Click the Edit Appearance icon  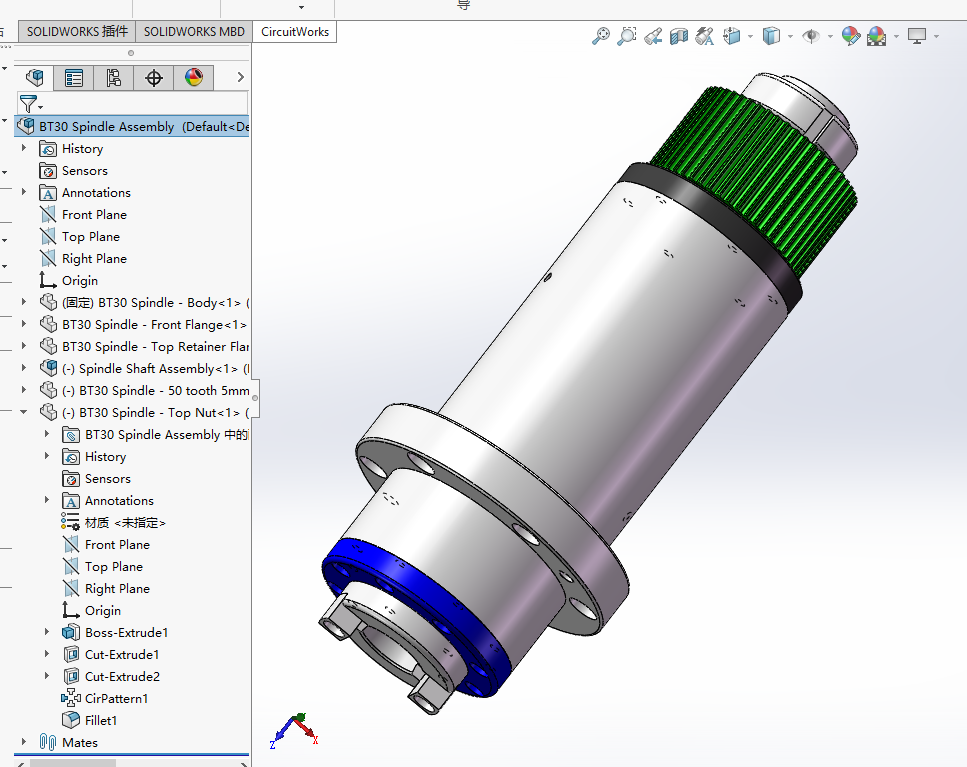pos(850,36)
